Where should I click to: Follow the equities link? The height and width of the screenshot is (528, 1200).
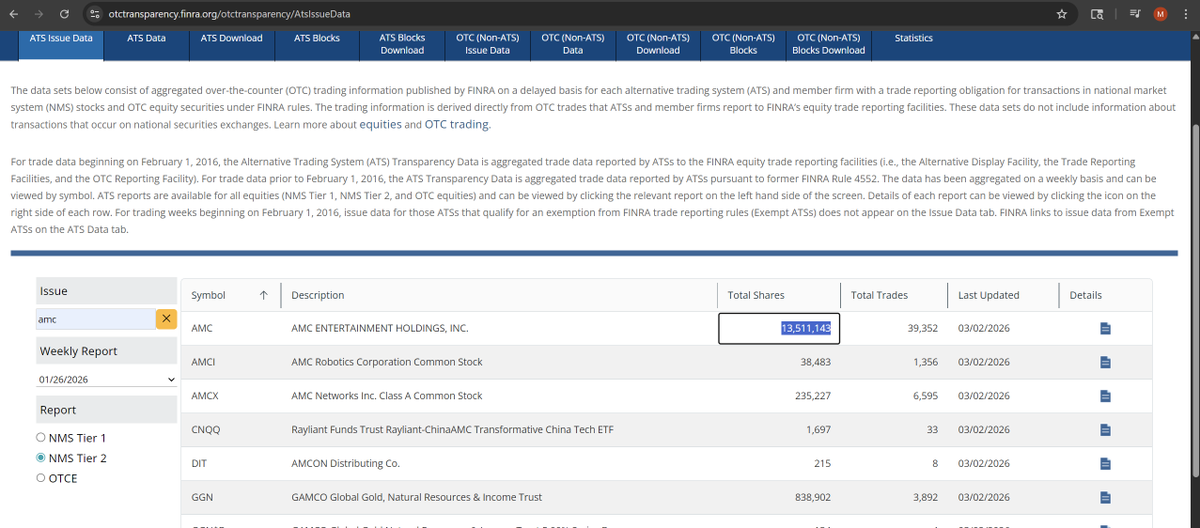click(381, 125)
